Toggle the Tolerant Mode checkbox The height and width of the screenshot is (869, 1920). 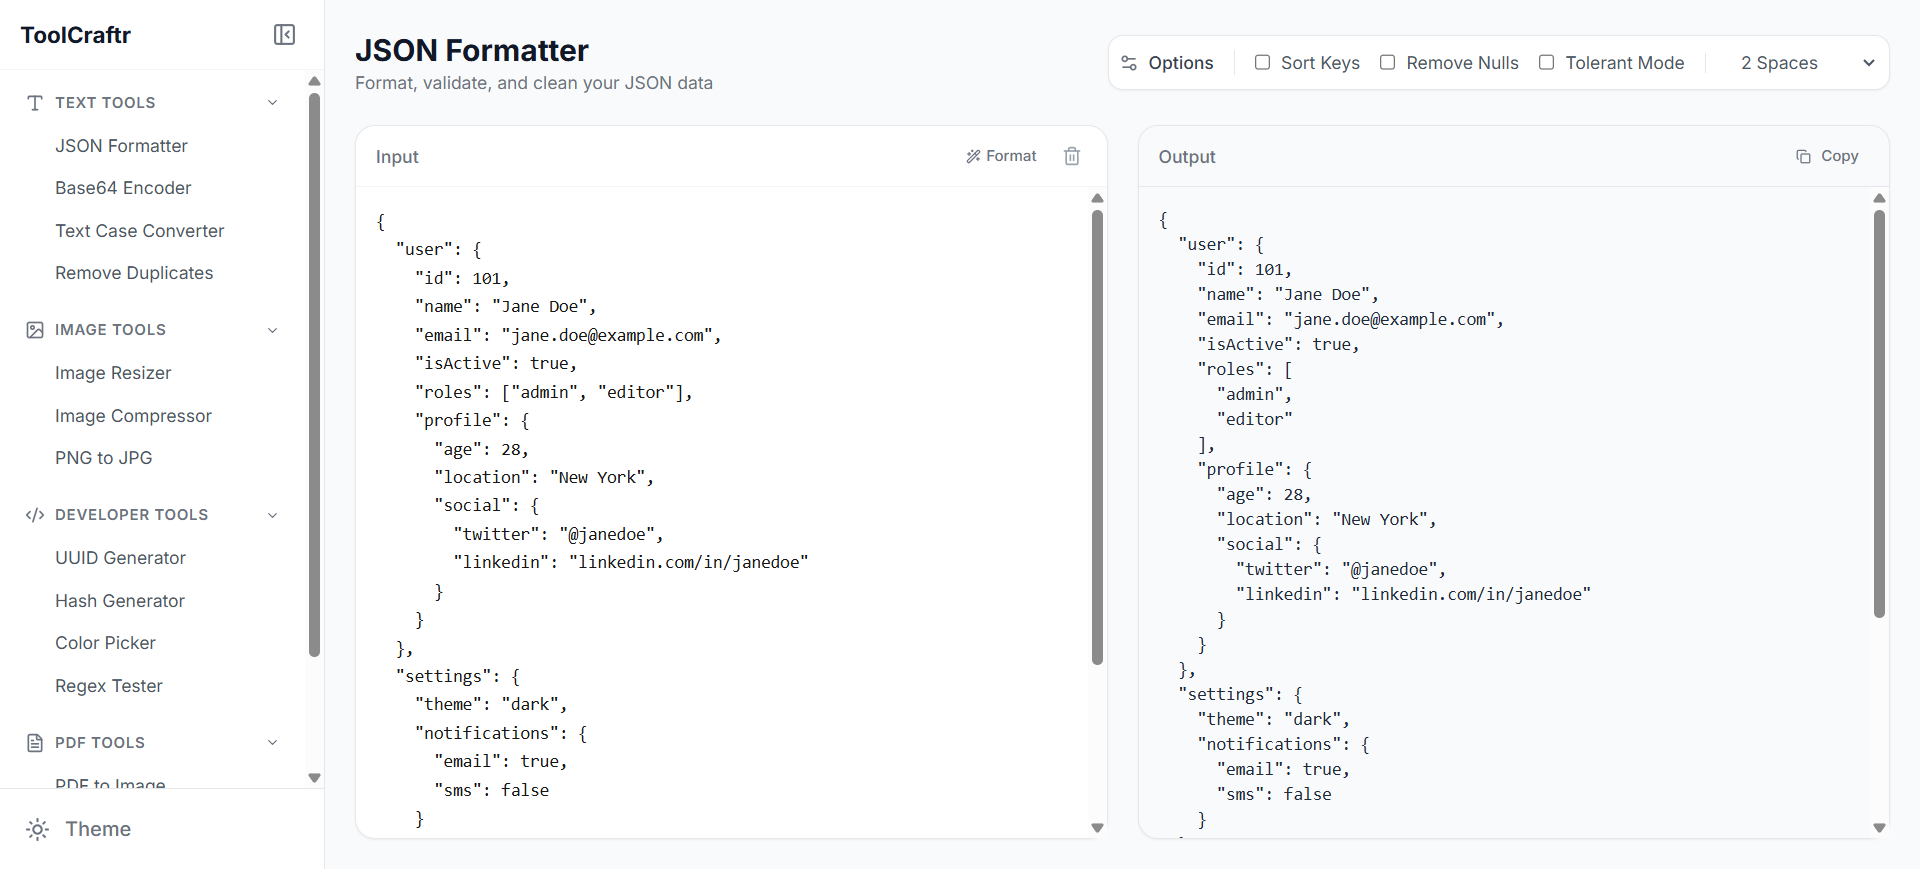coord(1546,63)
